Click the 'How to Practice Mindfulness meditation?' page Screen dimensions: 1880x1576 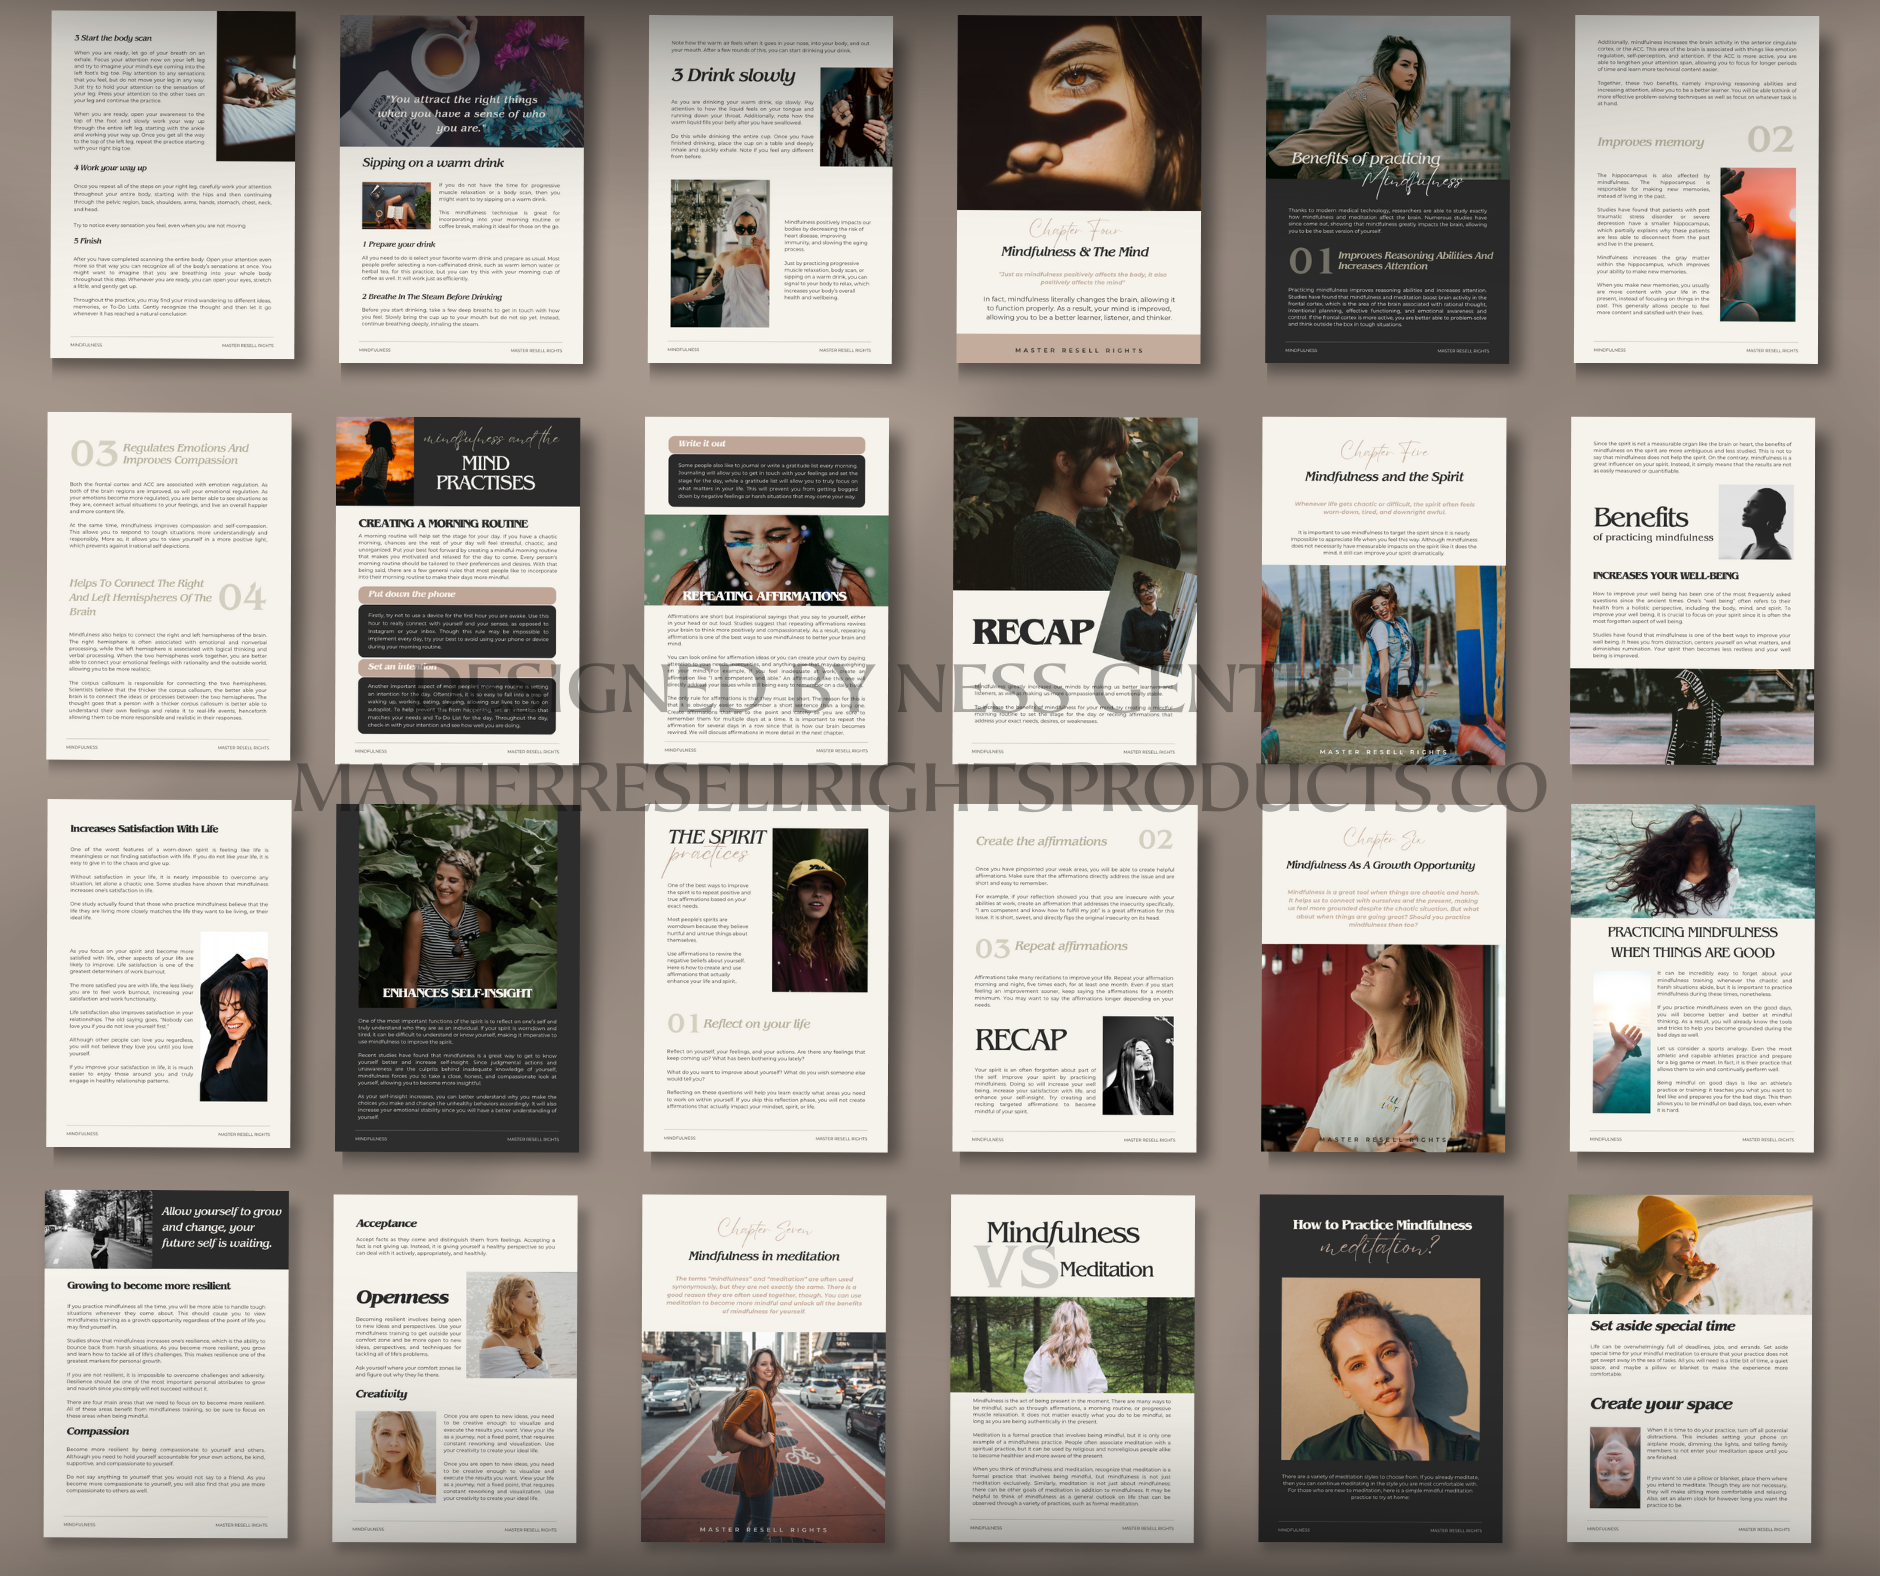[1381, 1368]
